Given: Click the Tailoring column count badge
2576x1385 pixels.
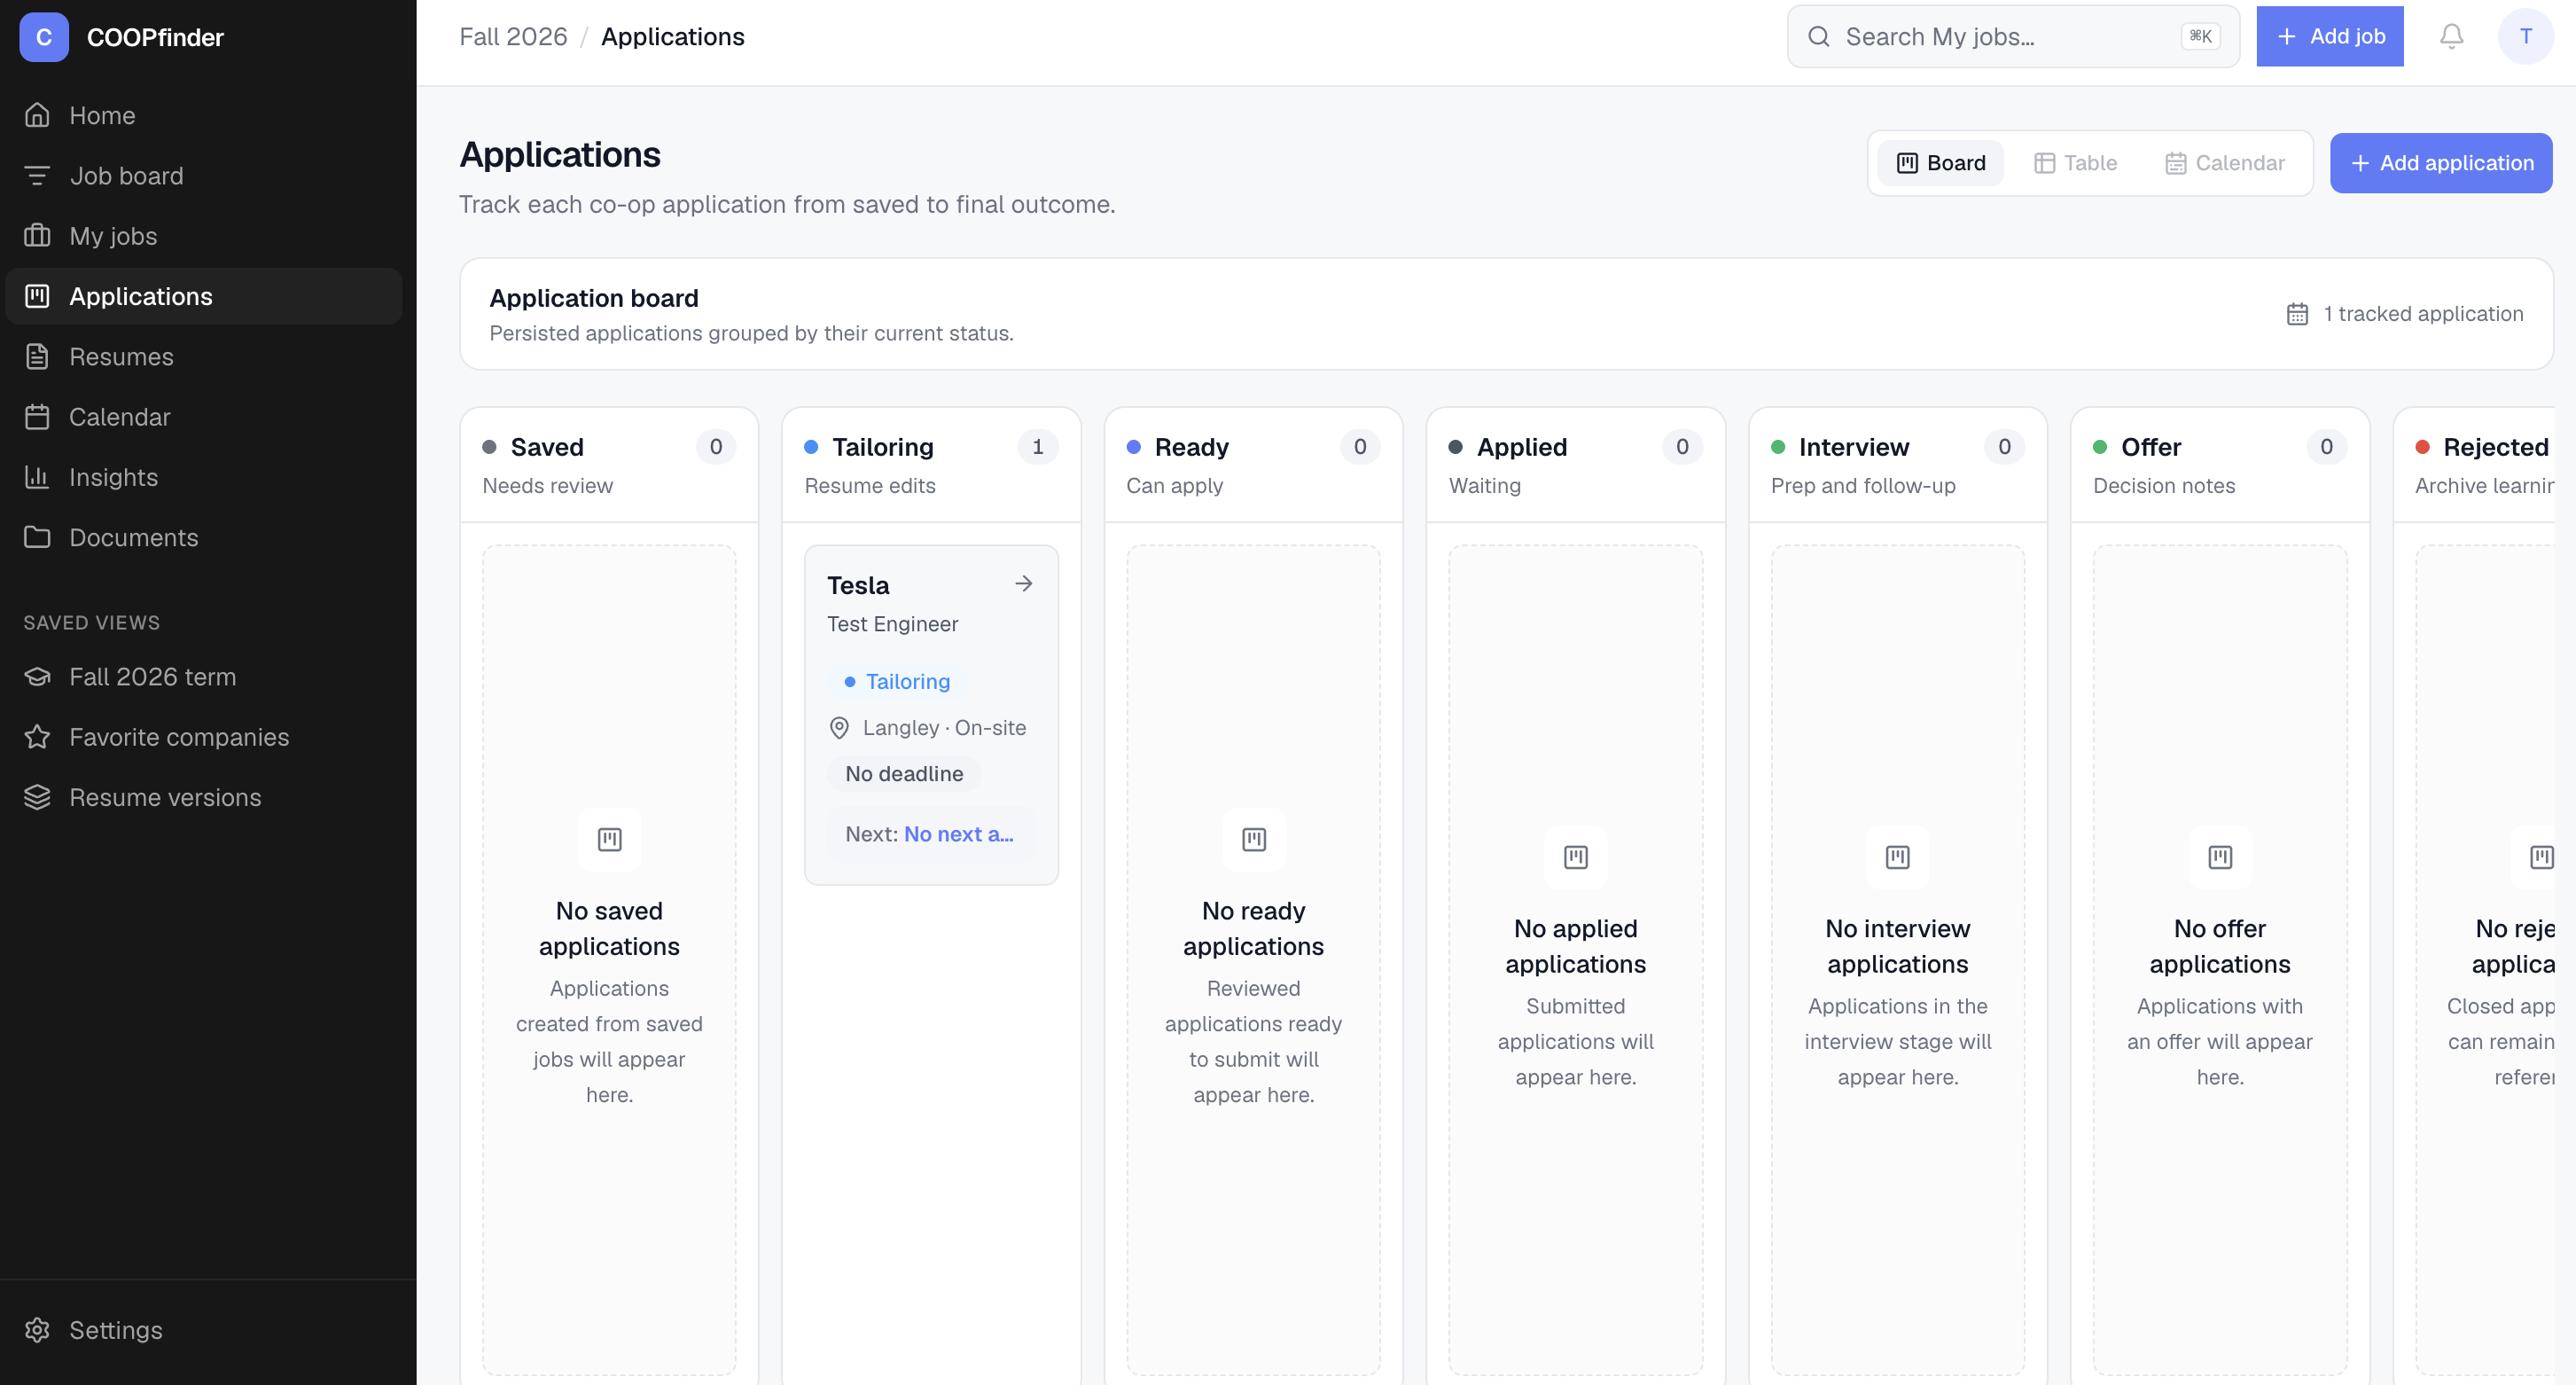Looking at the screenshot, I should point(1037,447).
